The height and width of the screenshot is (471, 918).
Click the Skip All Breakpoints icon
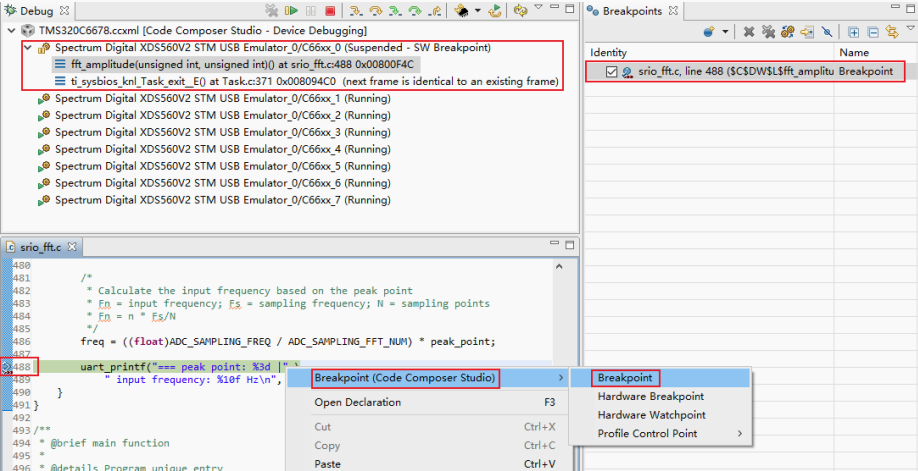[x=827, y=32]
